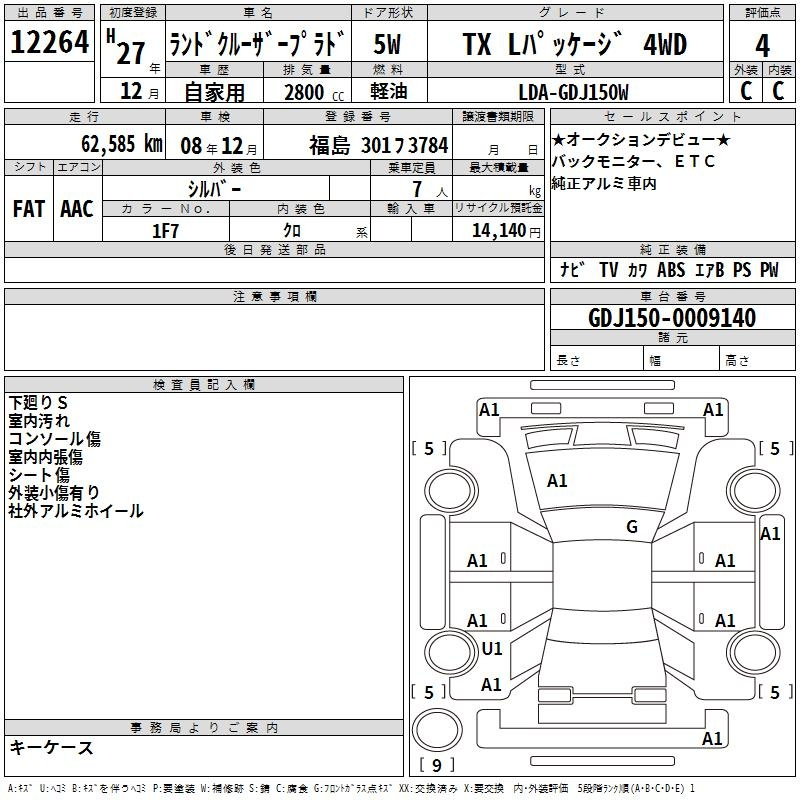Select the TV equipment entry
Screen dimensions: 800x800
point(609,270)
